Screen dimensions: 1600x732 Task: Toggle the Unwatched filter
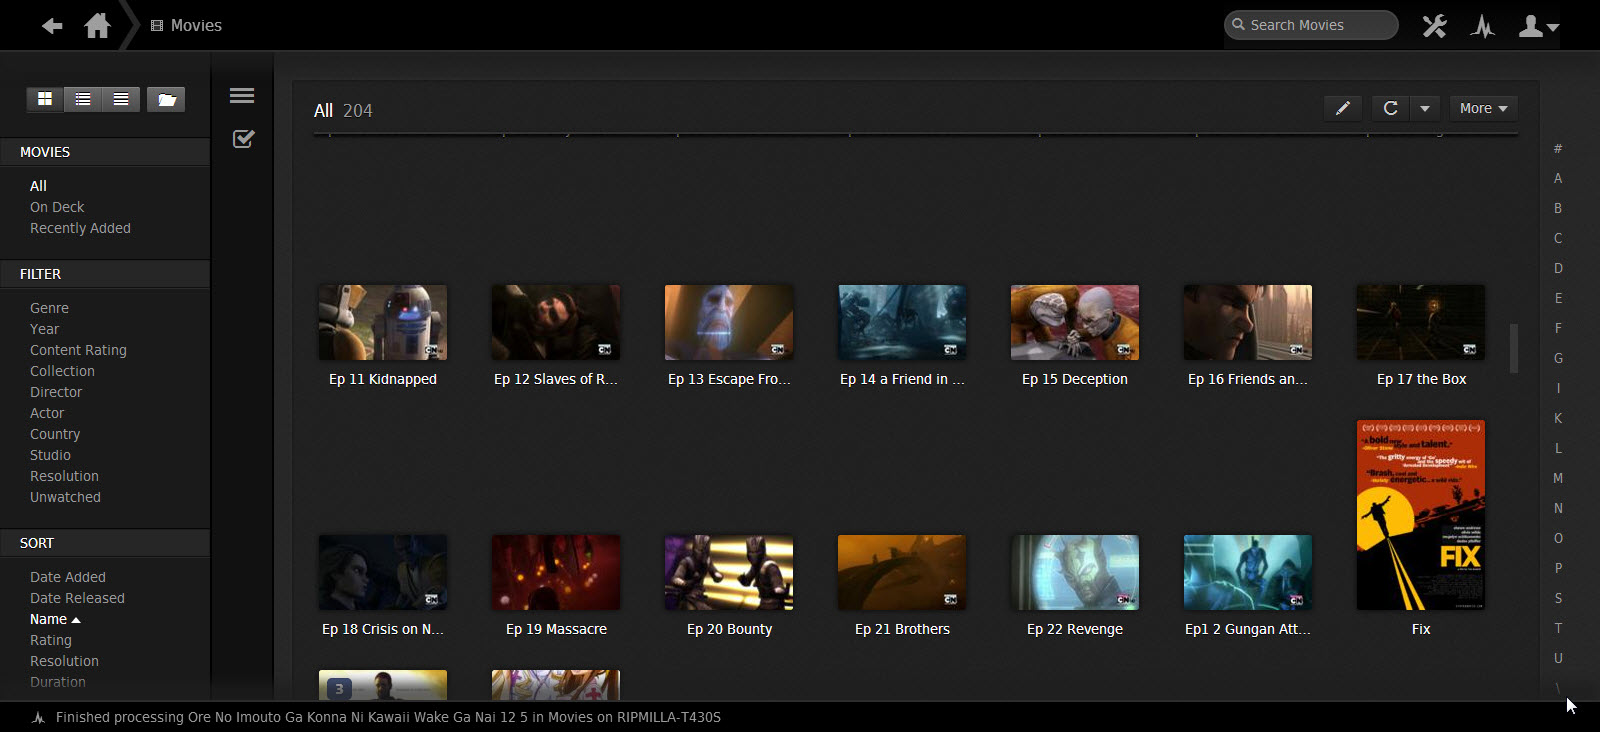tap(65, 497)
